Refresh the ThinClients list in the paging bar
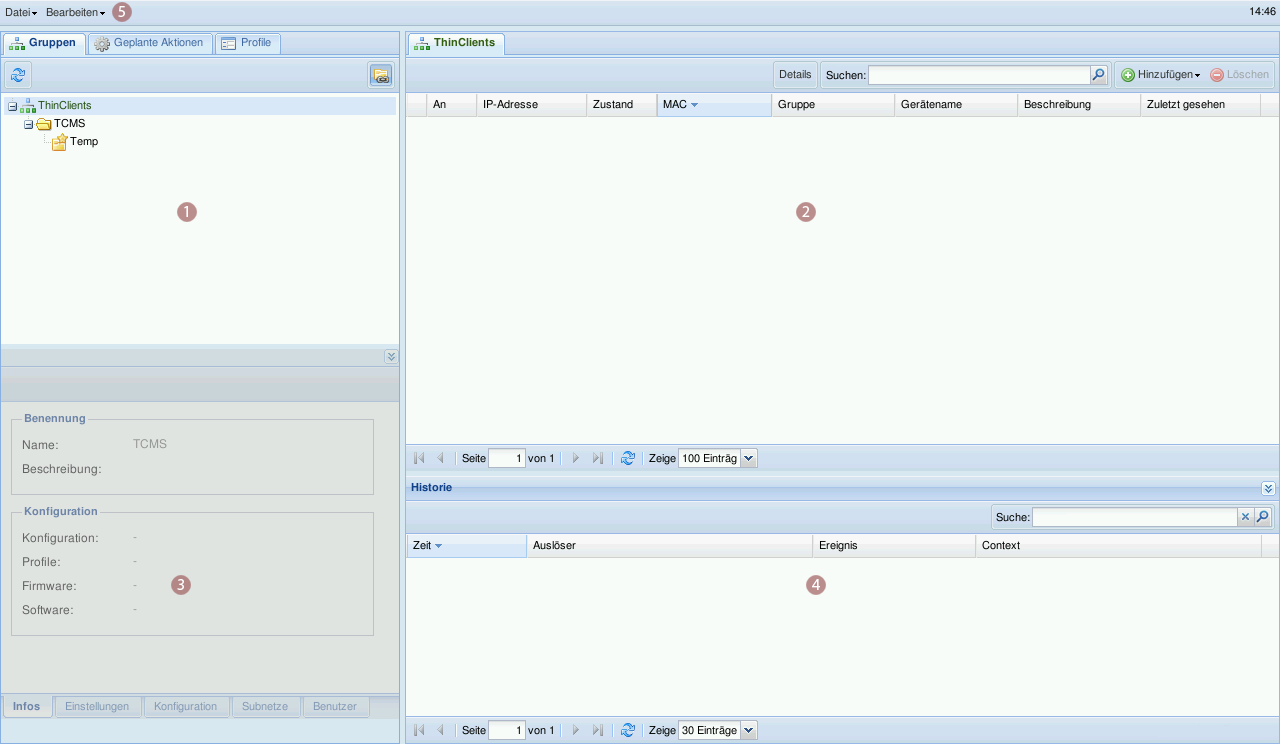Viewport: 1280px width, 744px height. click(628, 458)
